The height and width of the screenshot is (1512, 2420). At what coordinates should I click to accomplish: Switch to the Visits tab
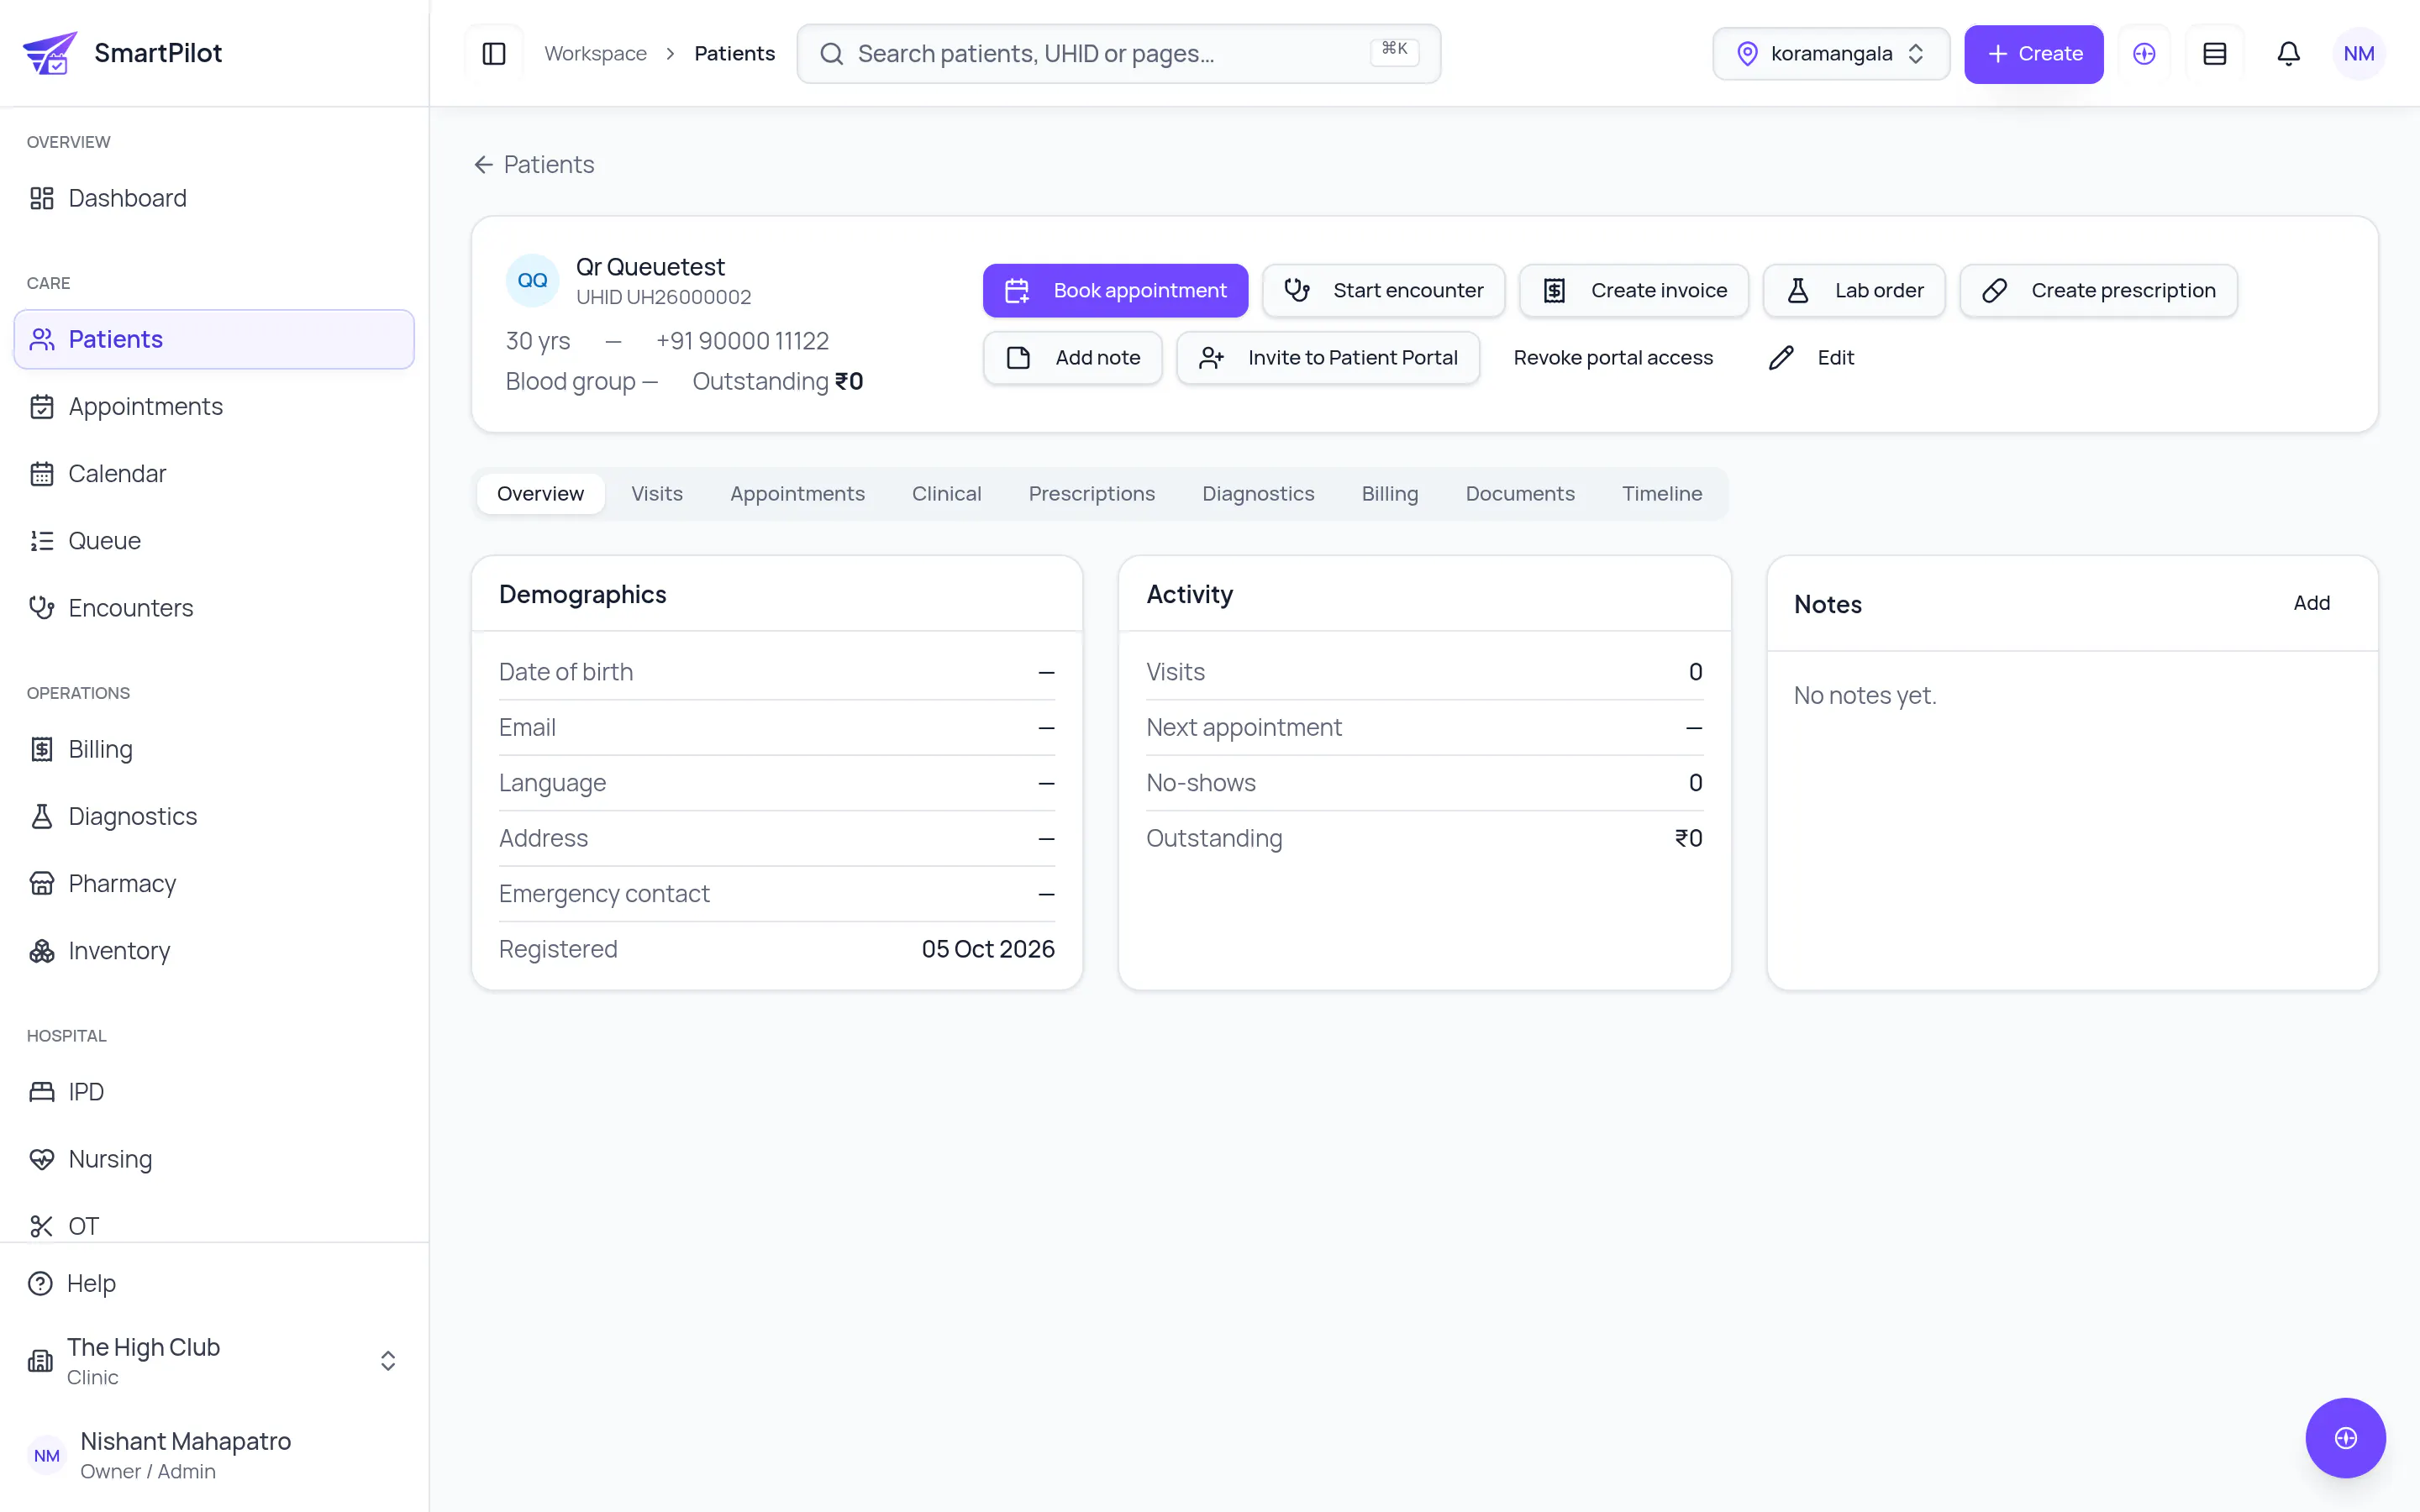[x=657, y=494]
